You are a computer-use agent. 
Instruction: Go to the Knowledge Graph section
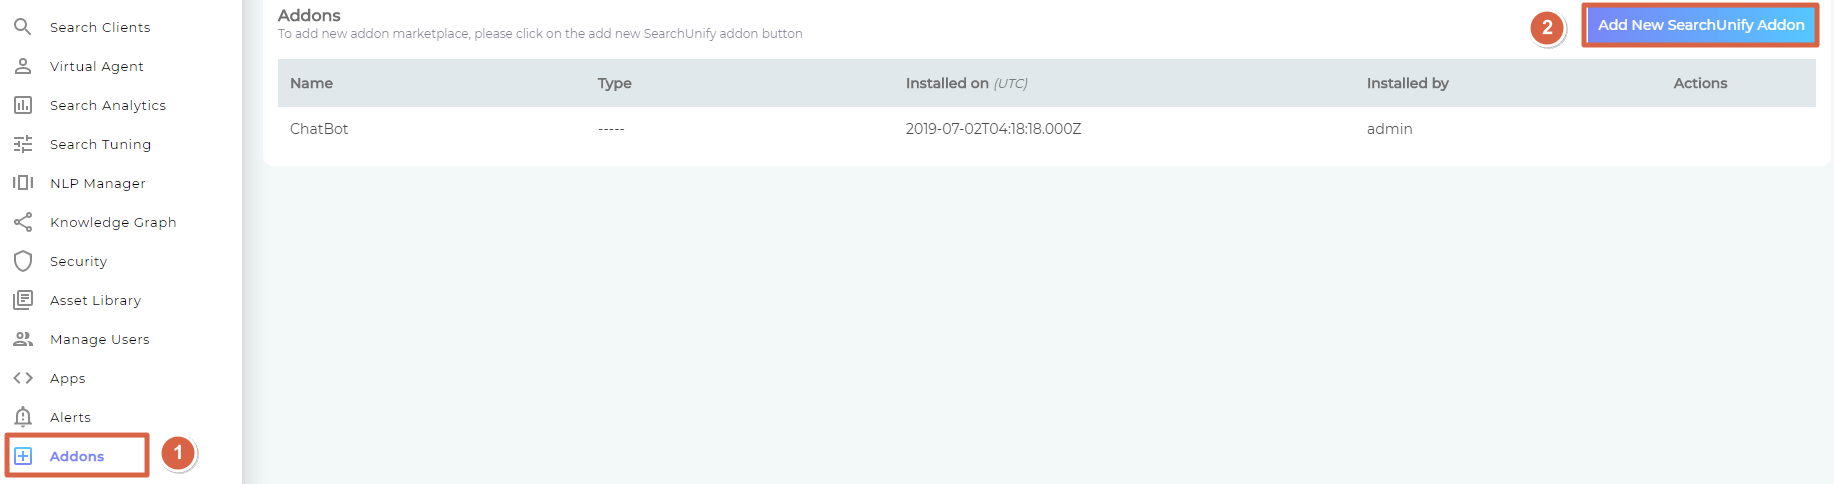pyautogui.click(x=113, y=222)
